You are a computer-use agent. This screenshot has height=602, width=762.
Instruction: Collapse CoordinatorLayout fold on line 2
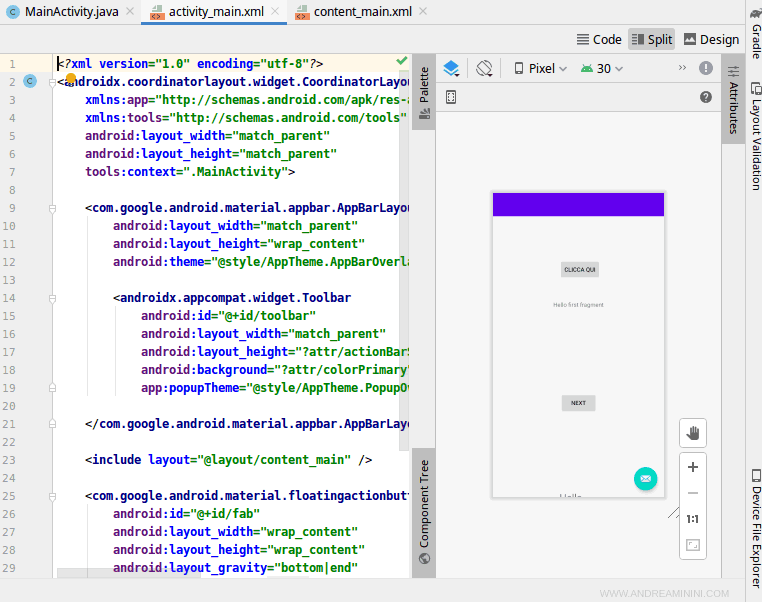tap(52, 83)
